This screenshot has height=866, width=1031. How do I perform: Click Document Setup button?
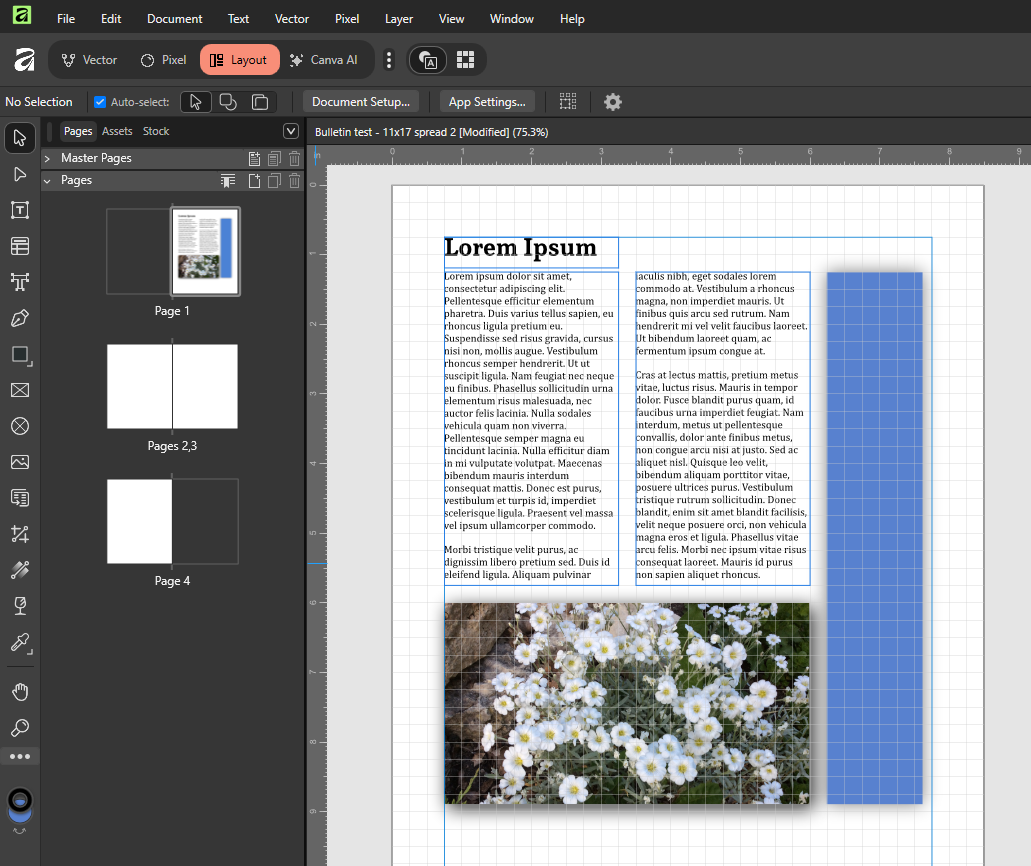click(x=360, y=102)
